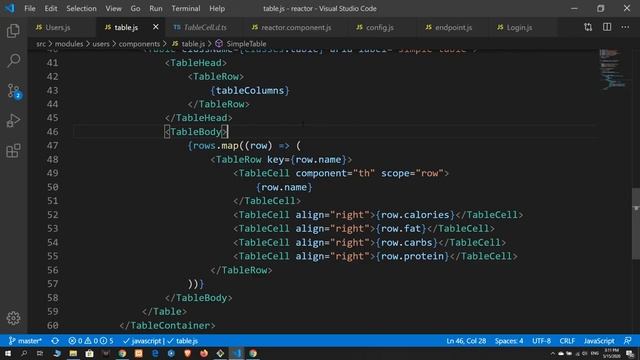Click the Open Changes compare icon
Screen dimensions: 640x360
588,27
